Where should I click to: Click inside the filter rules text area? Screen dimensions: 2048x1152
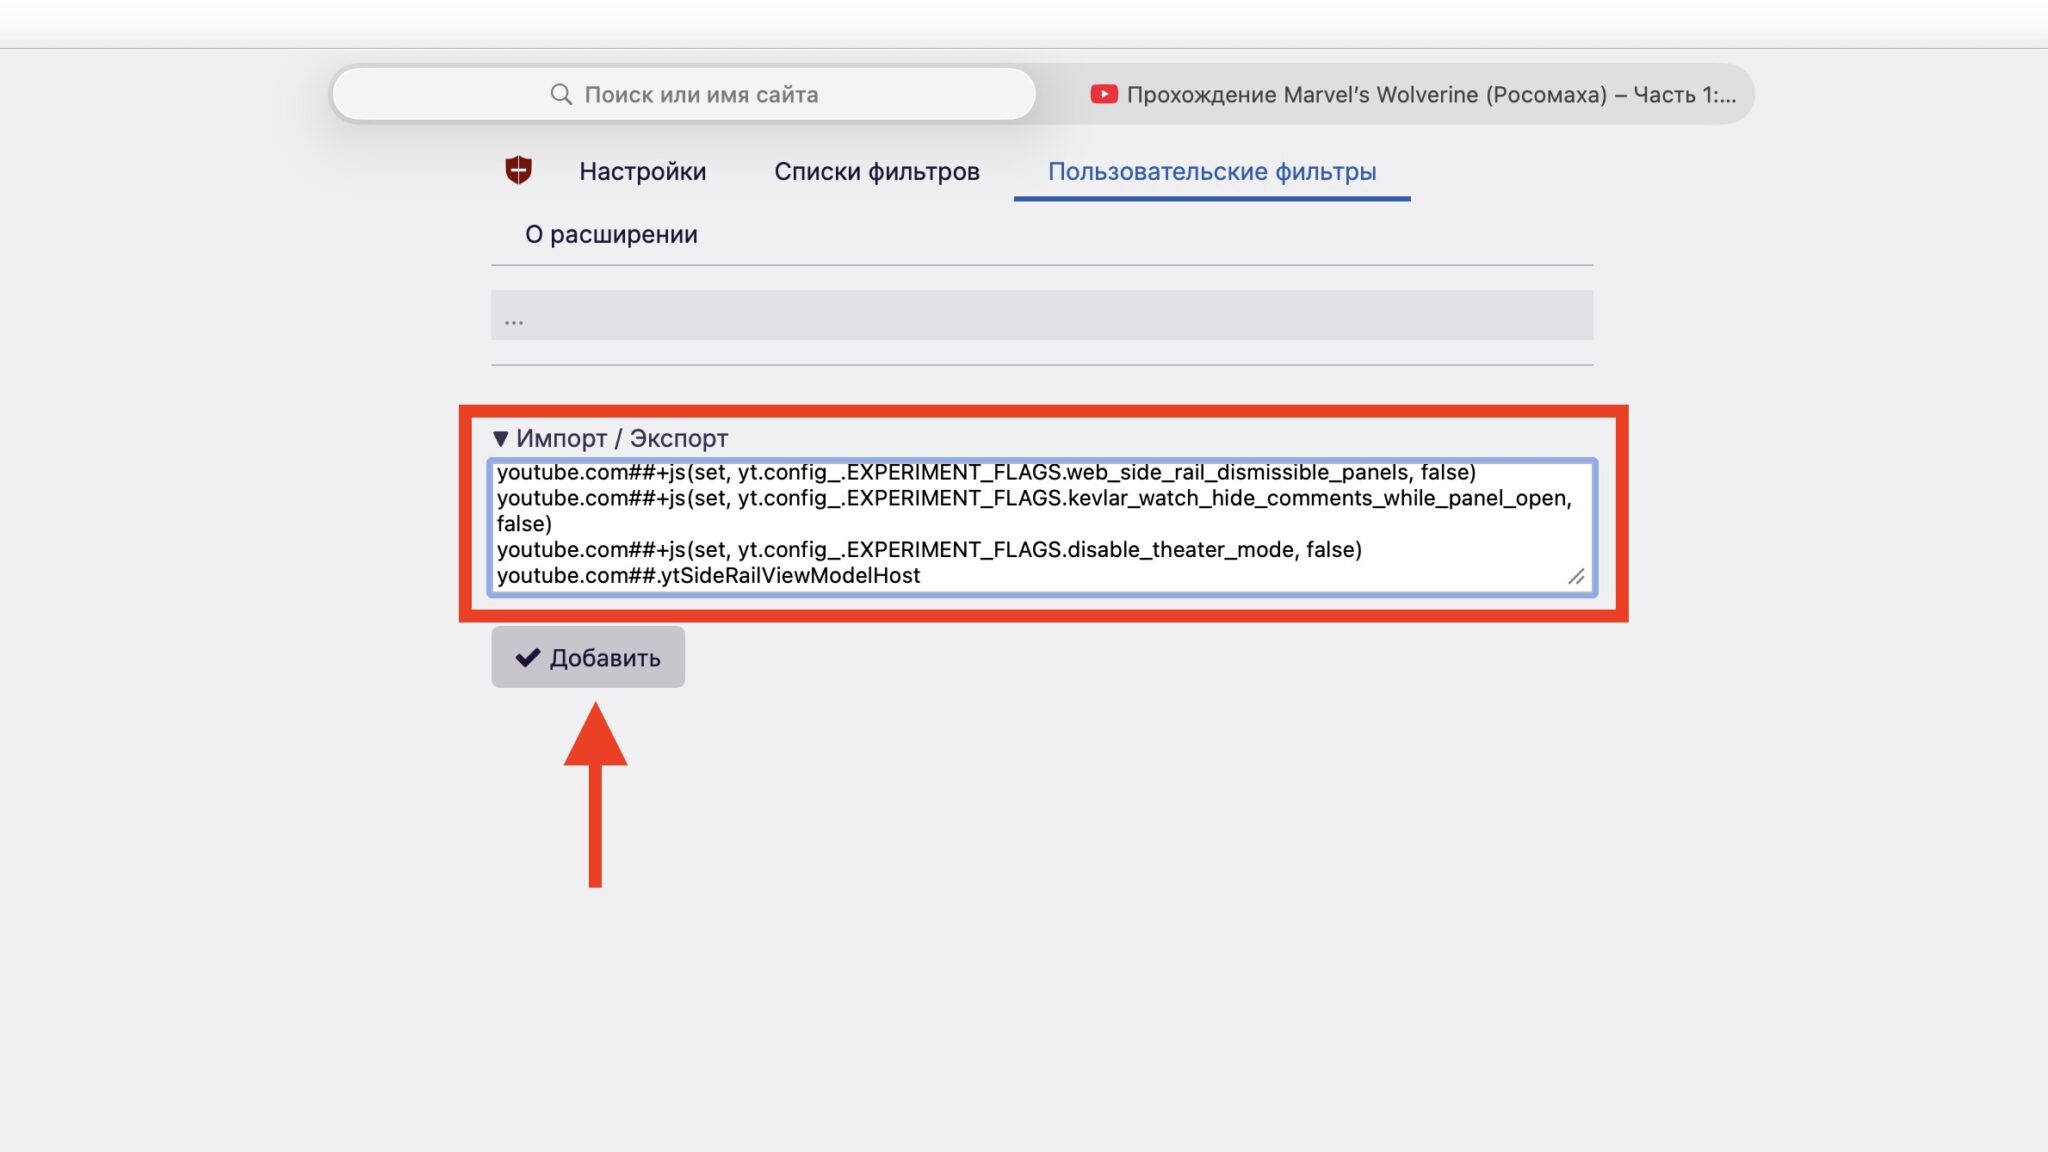pos(1041,528)
